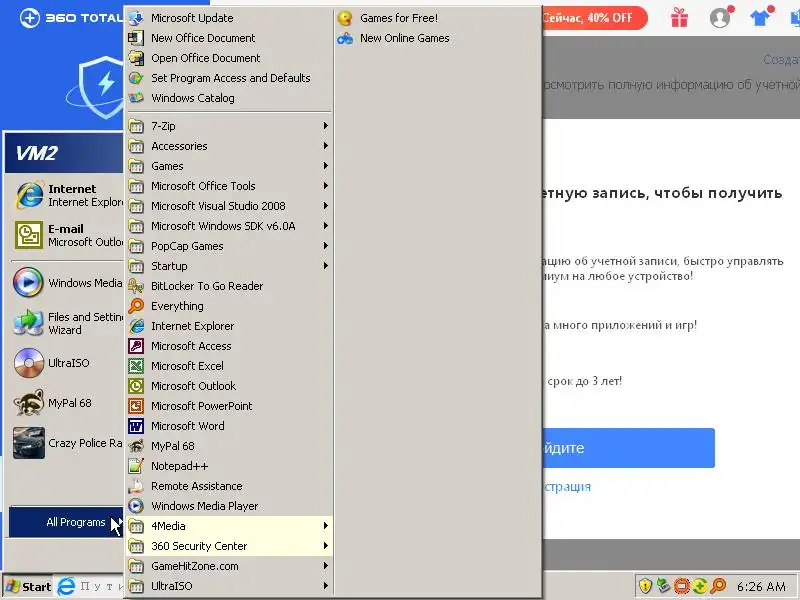
Task: Expand PopCap Games submenu
Action: pyautogui.click(x=230, y=245)
